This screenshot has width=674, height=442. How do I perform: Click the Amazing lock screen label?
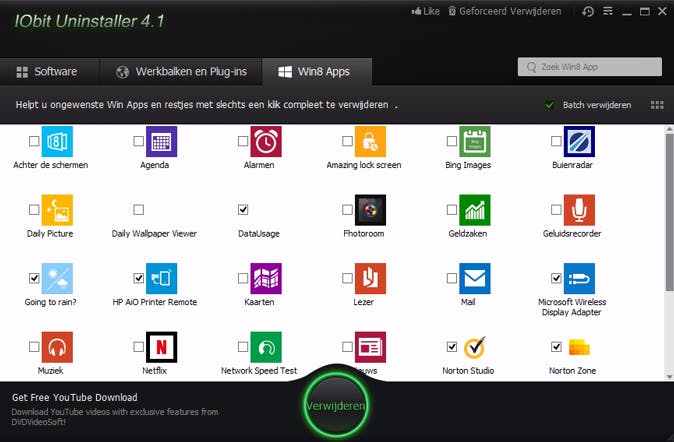coord(364,165)
